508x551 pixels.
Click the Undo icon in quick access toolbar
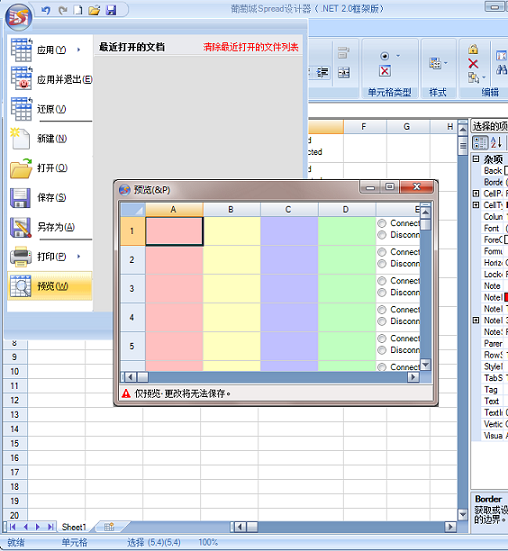[46, 10]
